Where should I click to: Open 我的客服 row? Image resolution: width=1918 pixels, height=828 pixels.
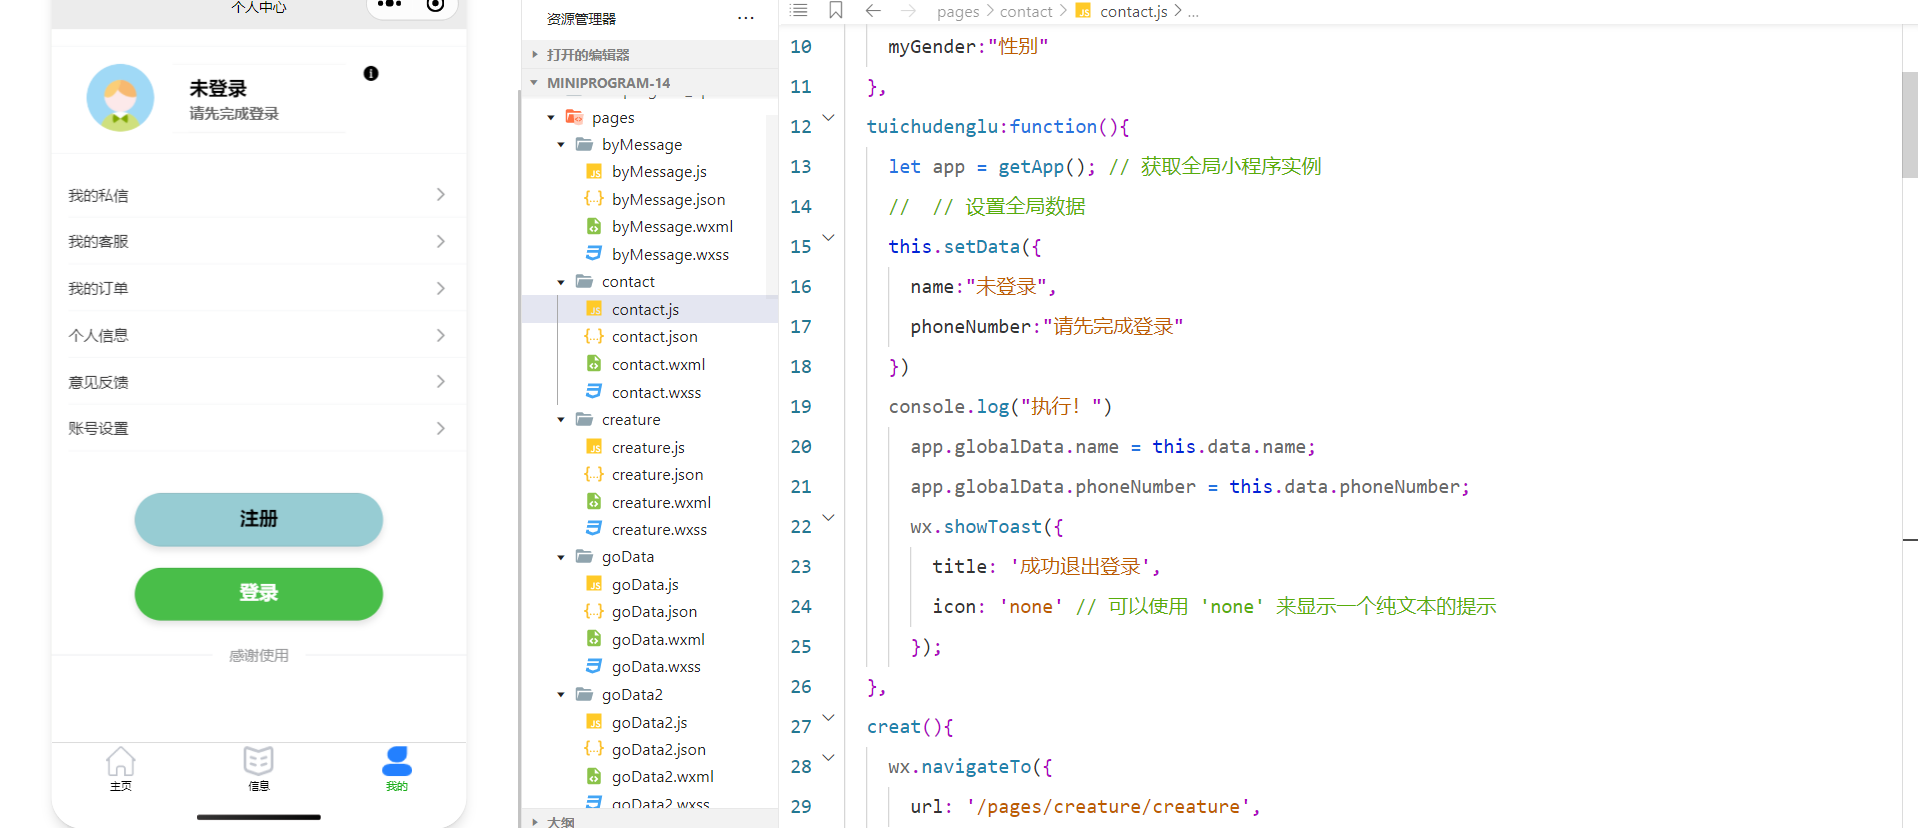(258, 241)
